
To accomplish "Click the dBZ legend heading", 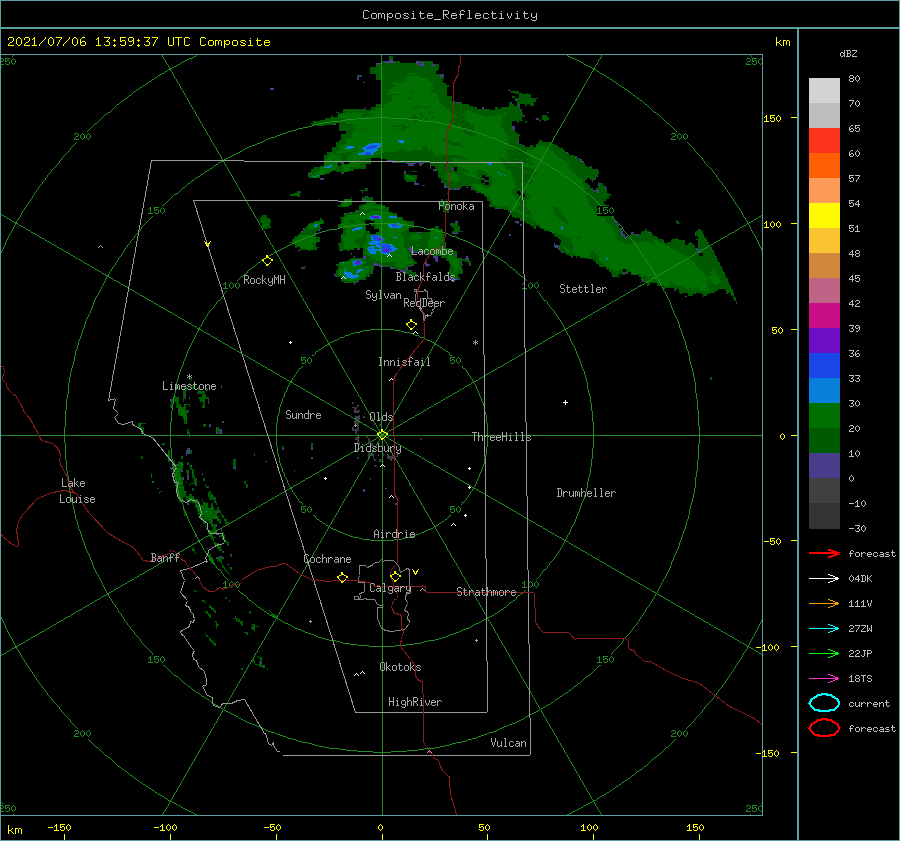I will [x=848, y=54].
